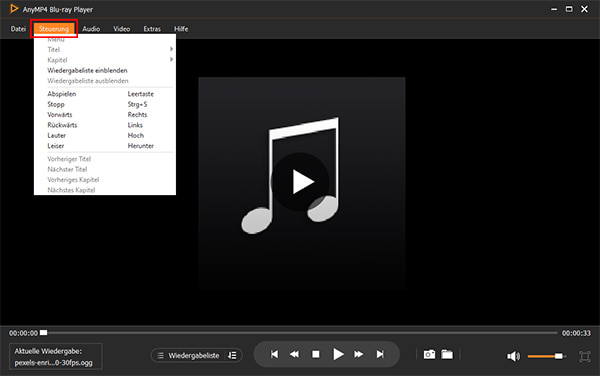
Task: Click the total duration 00:00:33
Action: point(576,333)
